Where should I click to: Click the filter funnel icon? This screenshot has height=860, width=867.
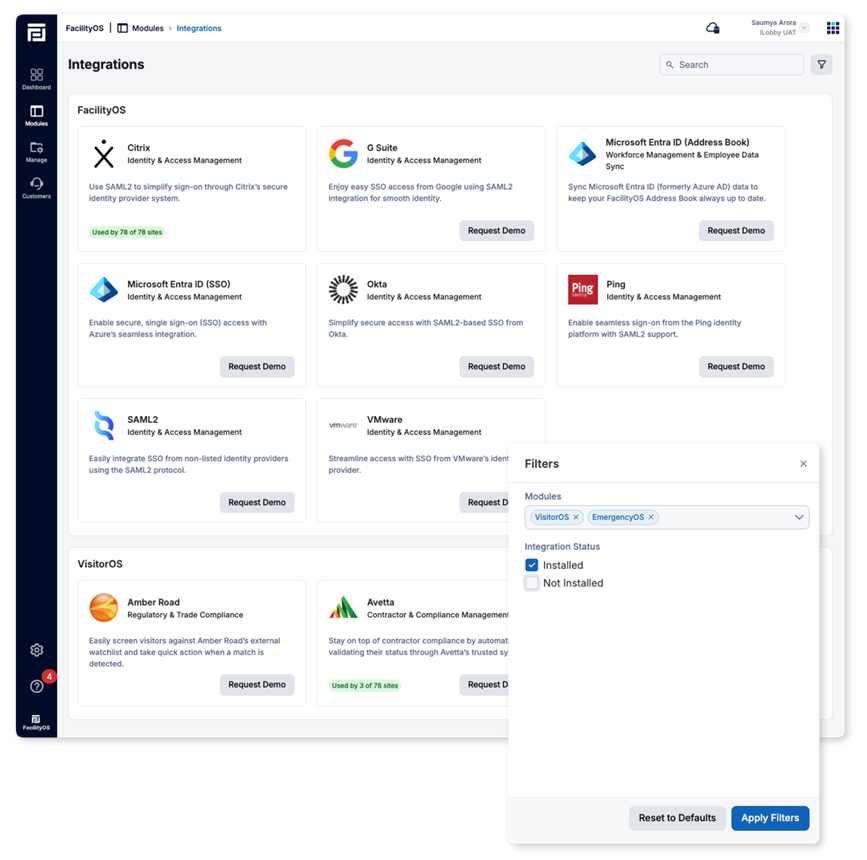point(821,64)
